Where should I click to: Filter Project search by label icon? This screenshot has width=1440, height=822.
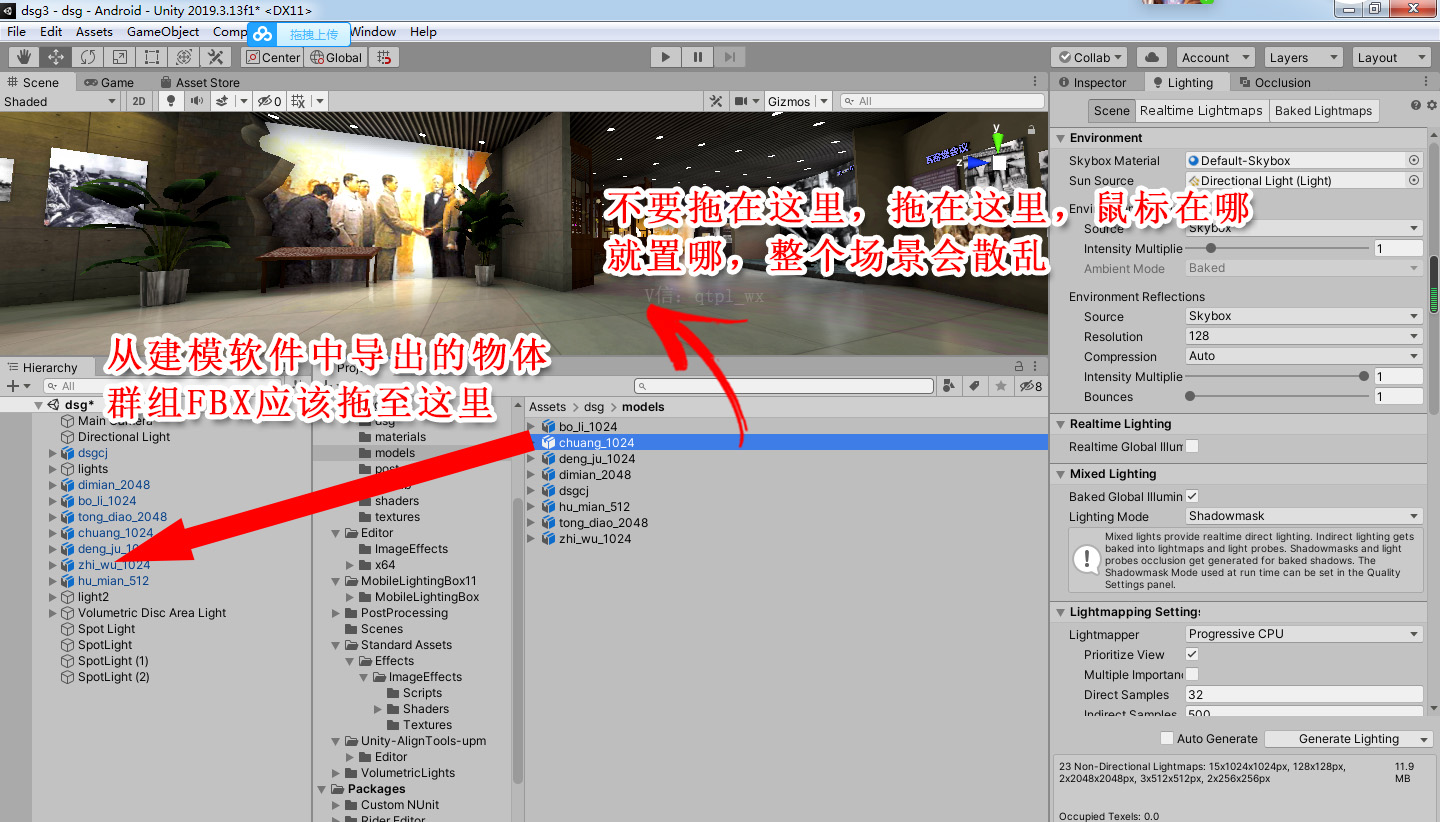pos(975,386)
